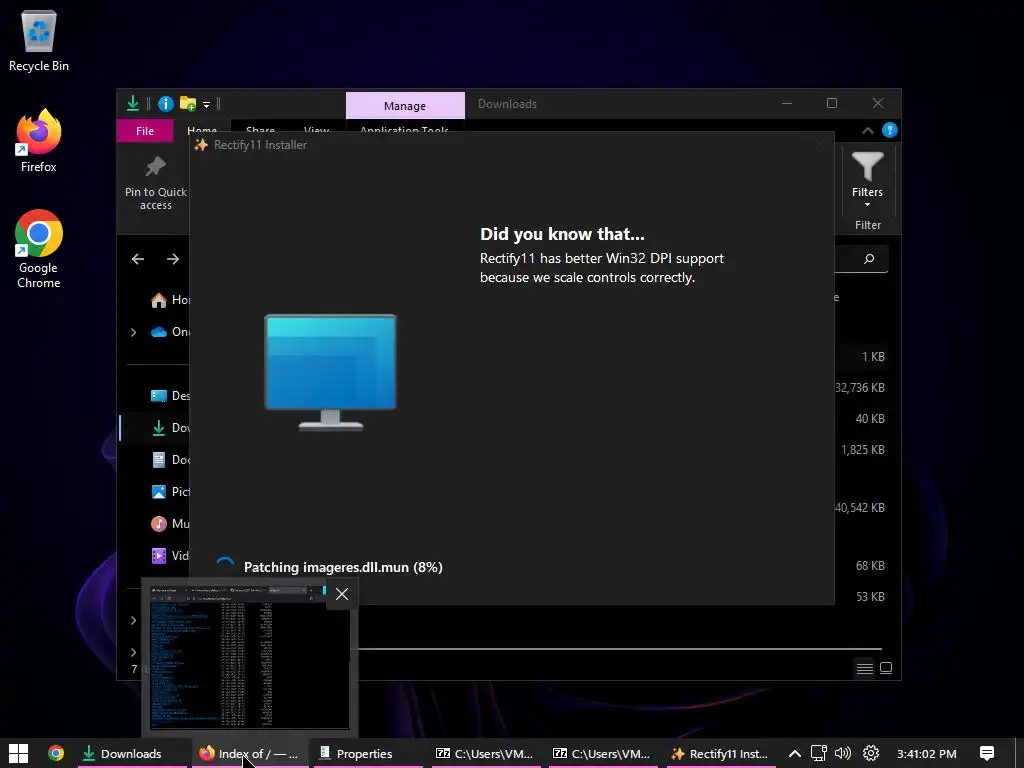Open Desktop in the navigation pane
1024x768 pixels.
pyautogui.click(x=170, y=396)
